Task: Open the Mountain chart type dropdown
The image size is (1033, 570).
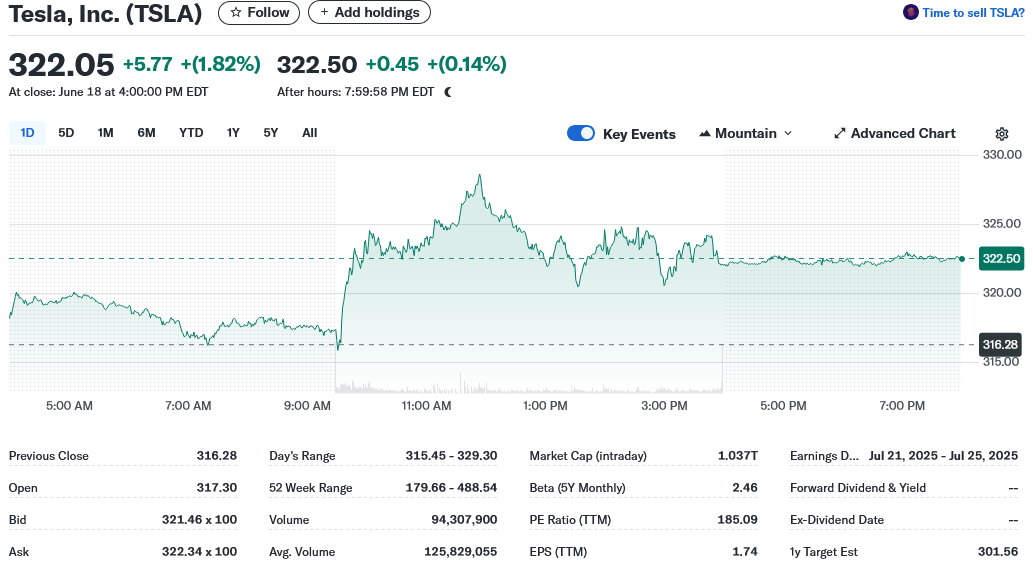Action: click(x=745, y=133)
